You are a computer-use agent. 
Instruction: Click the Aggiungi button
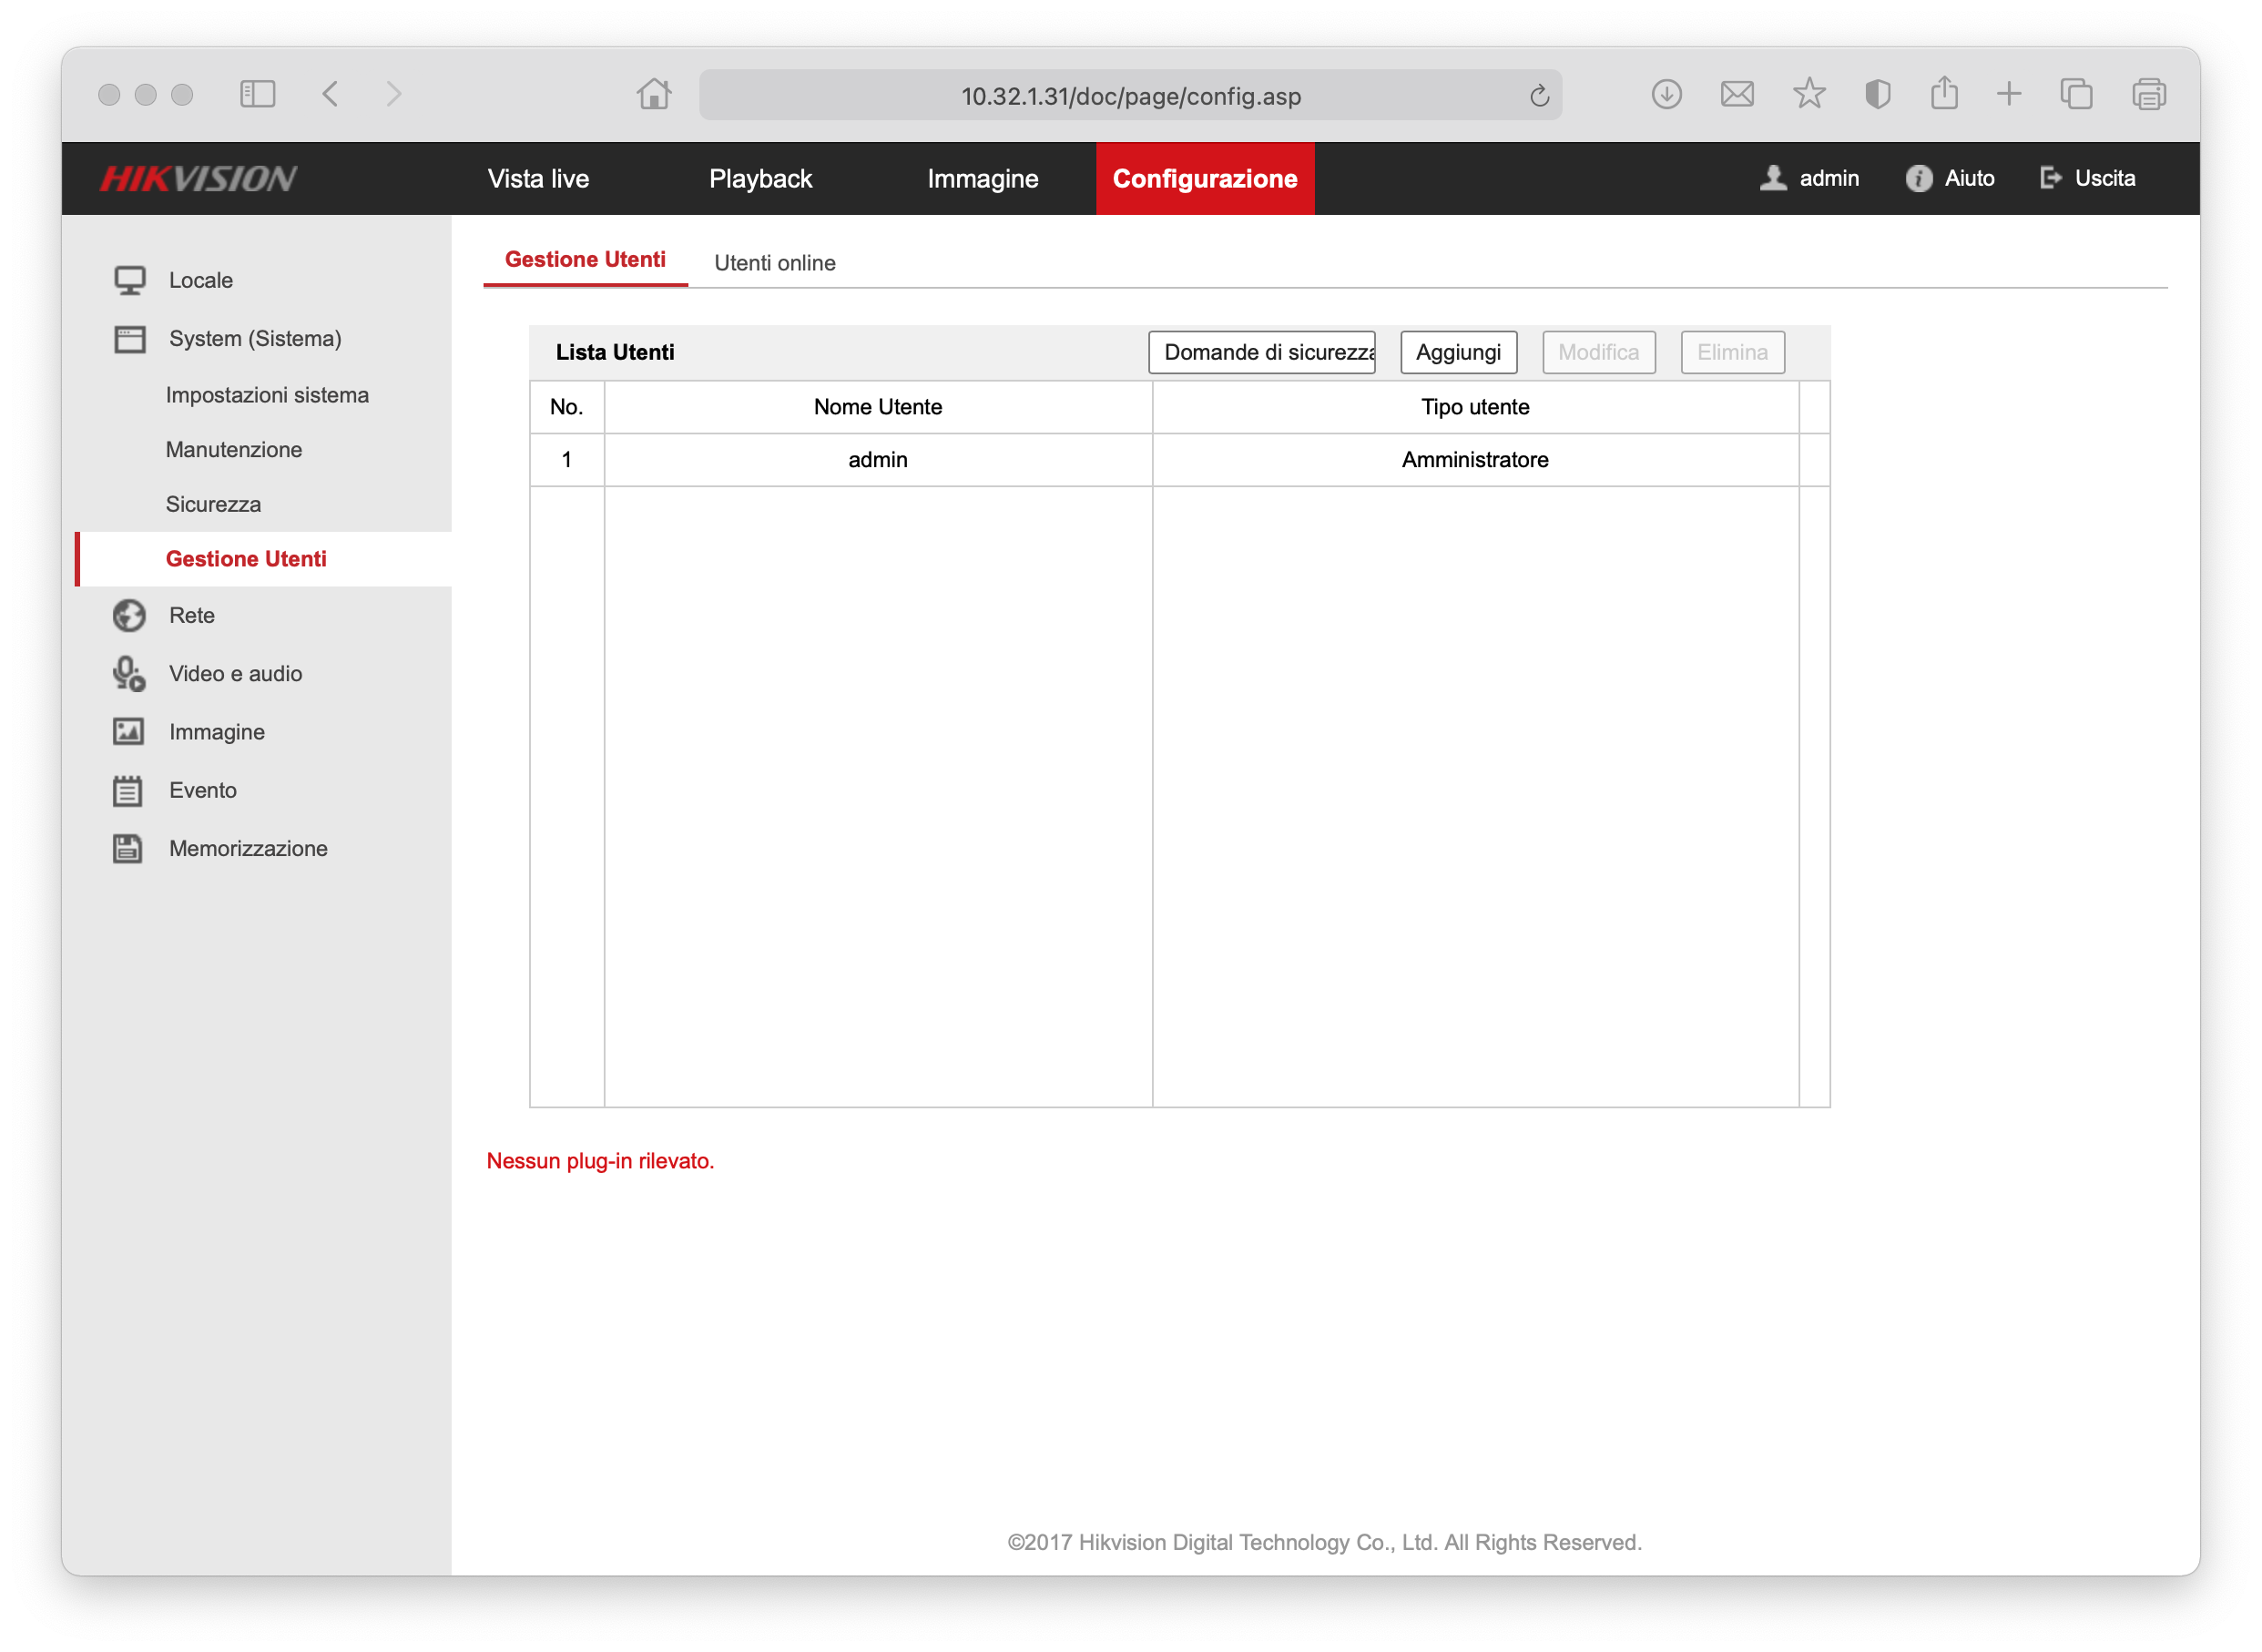[x=1458, y=352]
